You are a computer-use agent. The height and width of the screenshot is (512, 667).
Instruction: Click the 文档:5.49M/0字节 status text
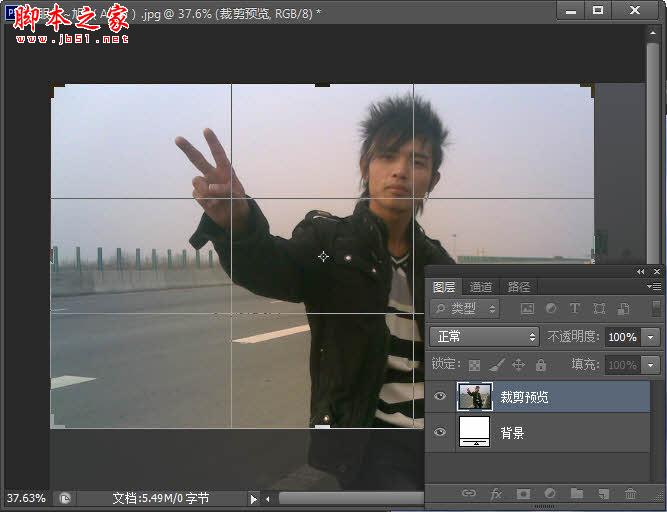click(161, 498)
